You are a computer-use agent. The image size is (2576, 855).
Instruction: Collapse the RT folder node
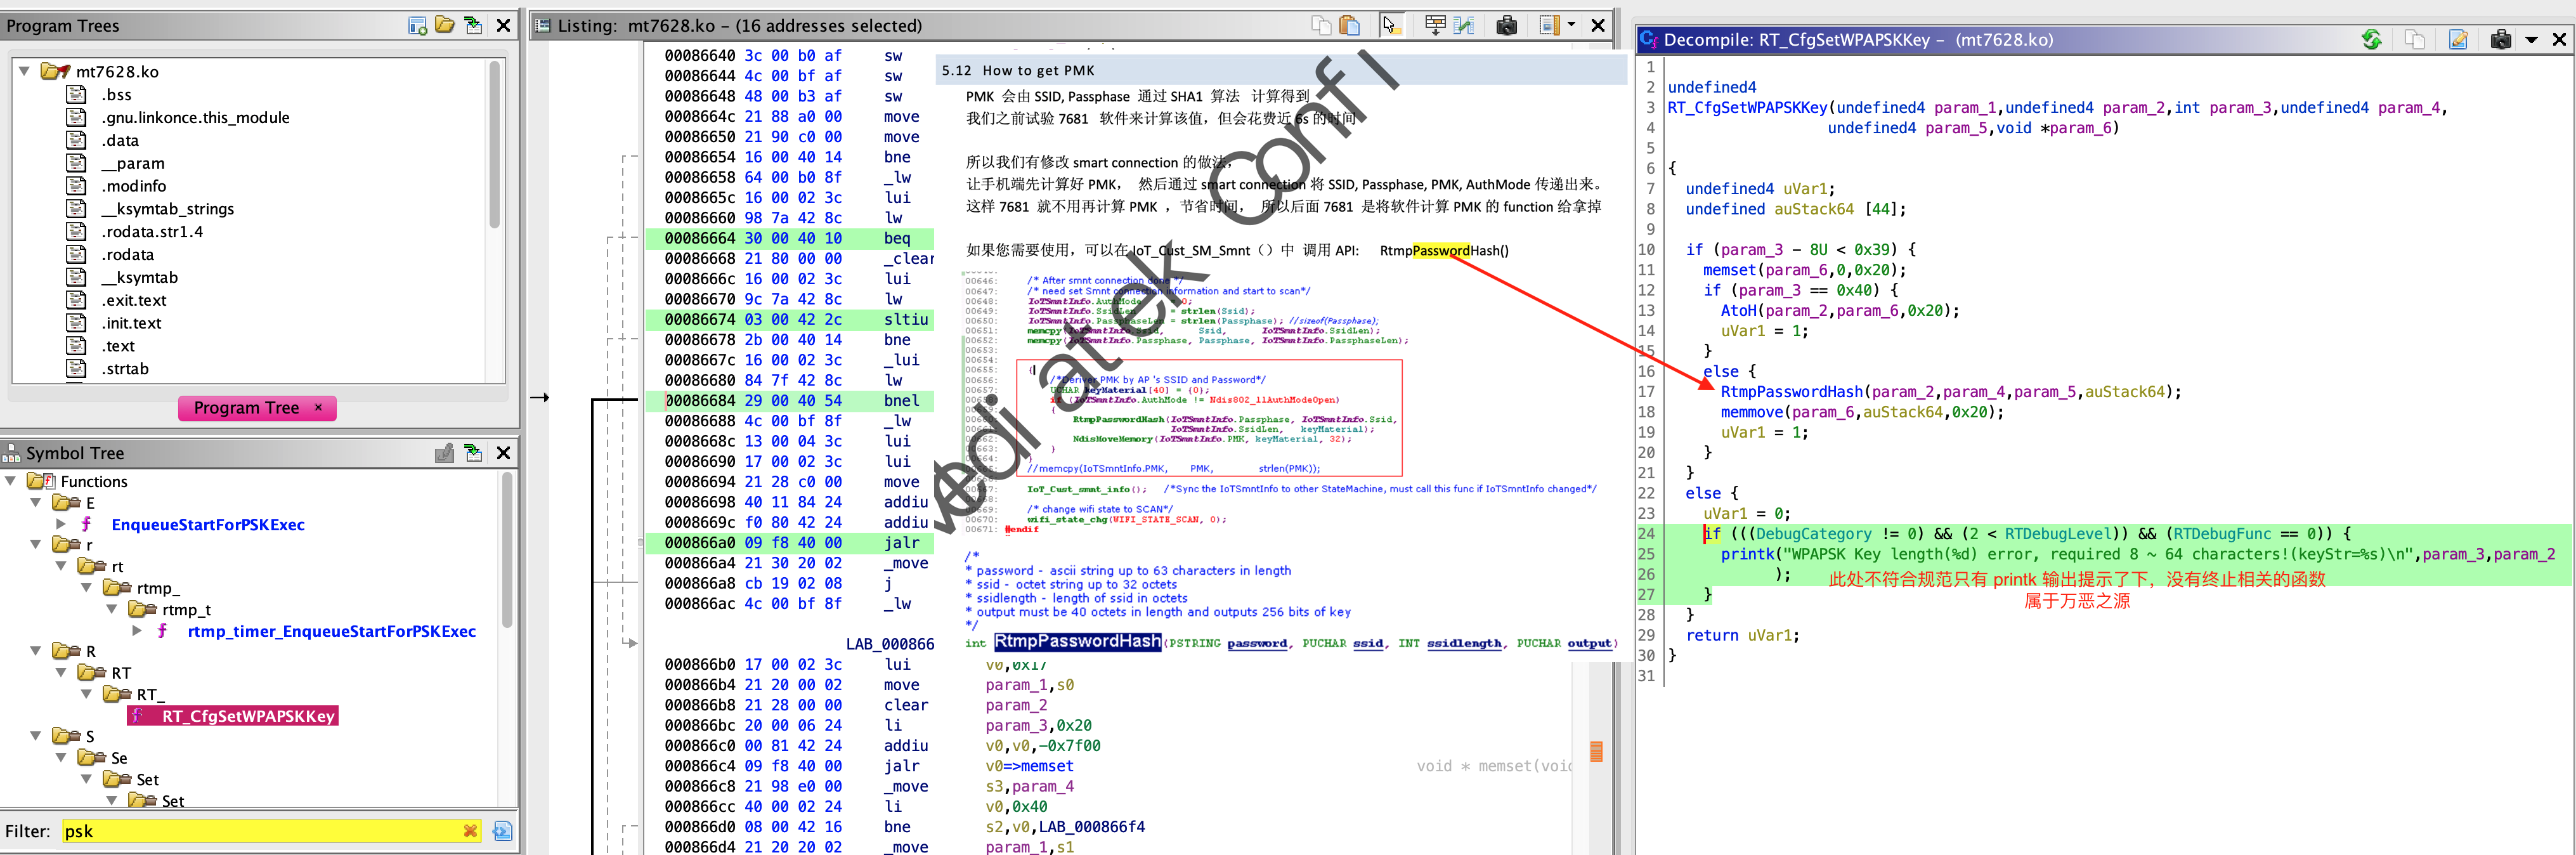(x=61, y=673)
